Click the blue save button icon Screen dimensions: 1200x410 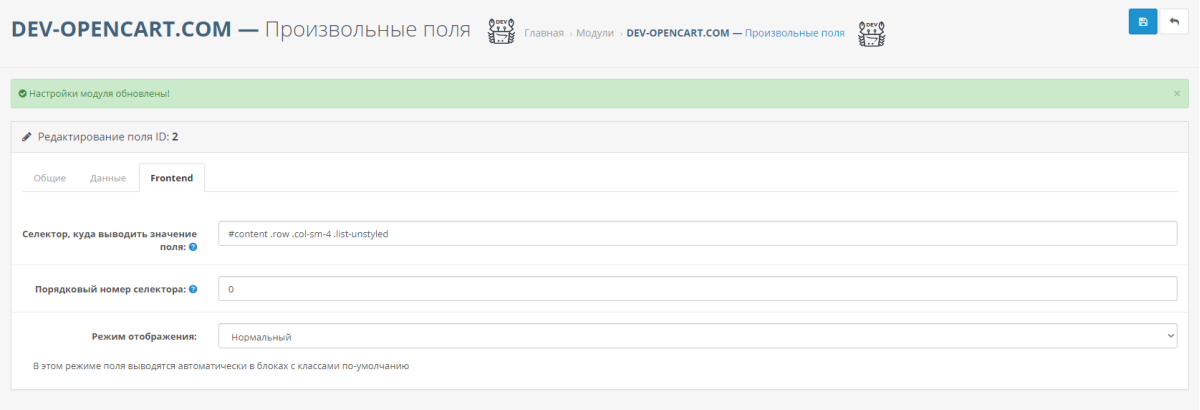pos(1143,21)
